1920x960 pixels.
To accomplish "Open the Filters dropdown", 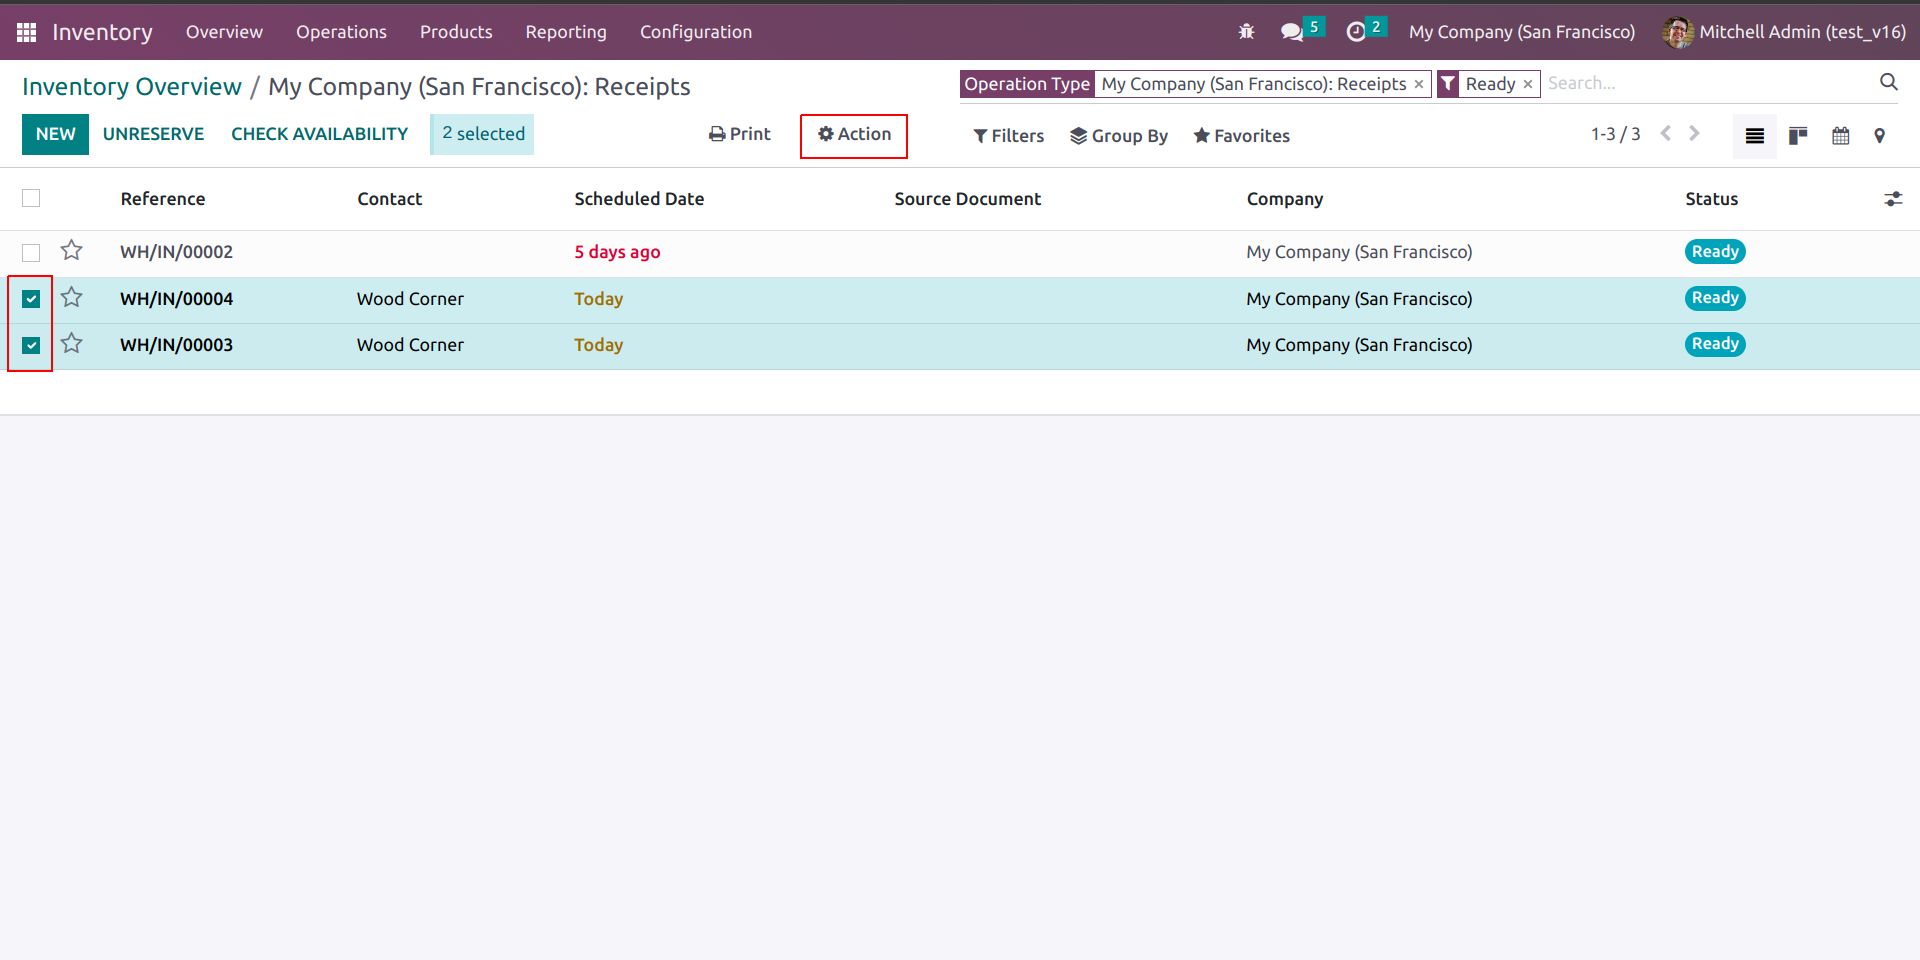I will pos(1008,136).
